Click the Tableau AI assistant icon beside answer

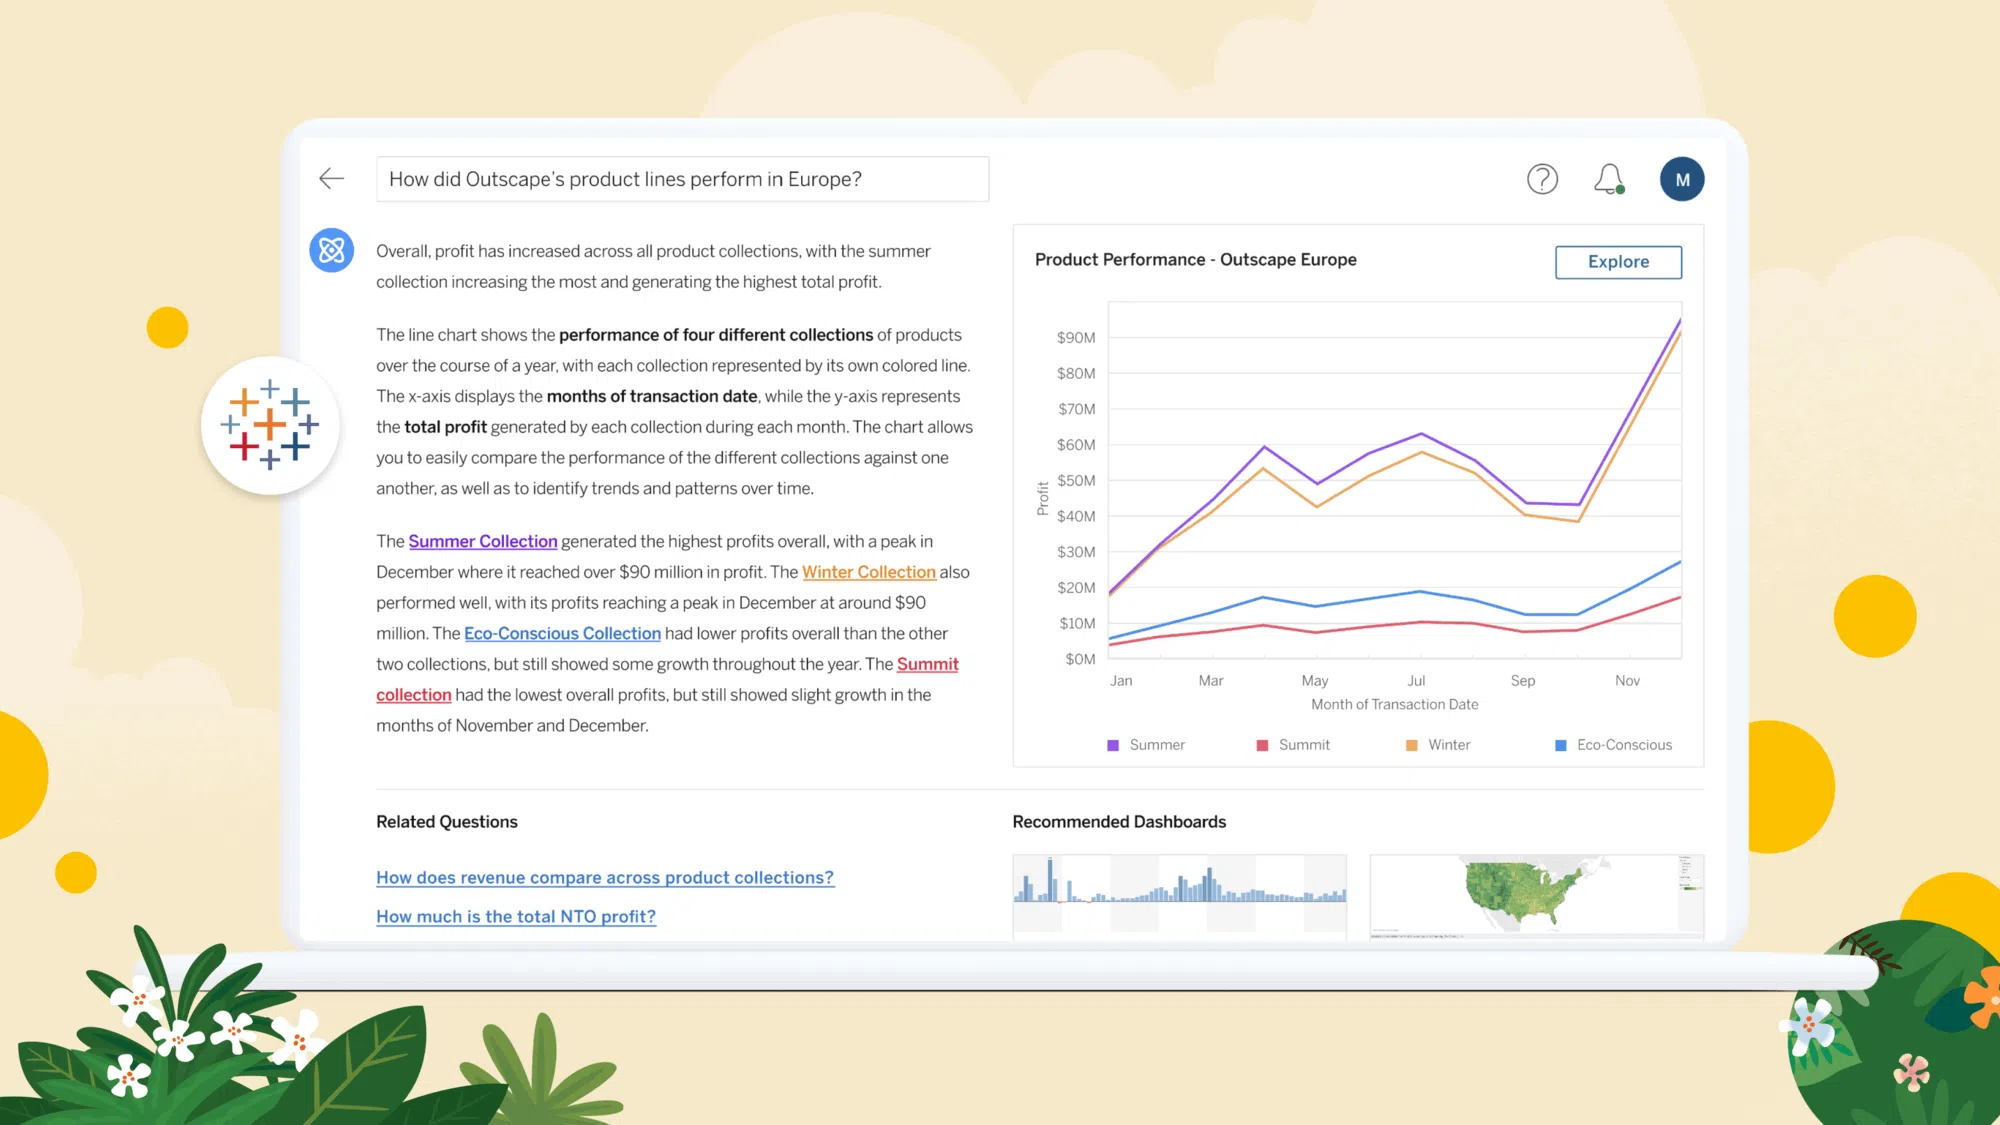tap(331, 250)
